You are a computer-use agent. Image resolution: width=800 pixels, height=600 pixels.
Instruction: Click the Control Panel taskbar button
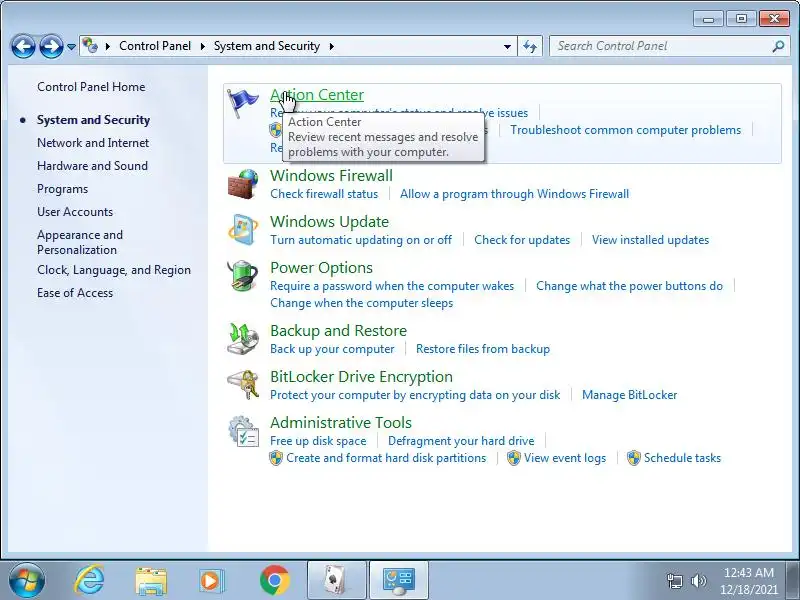click(x=399, y=580)
